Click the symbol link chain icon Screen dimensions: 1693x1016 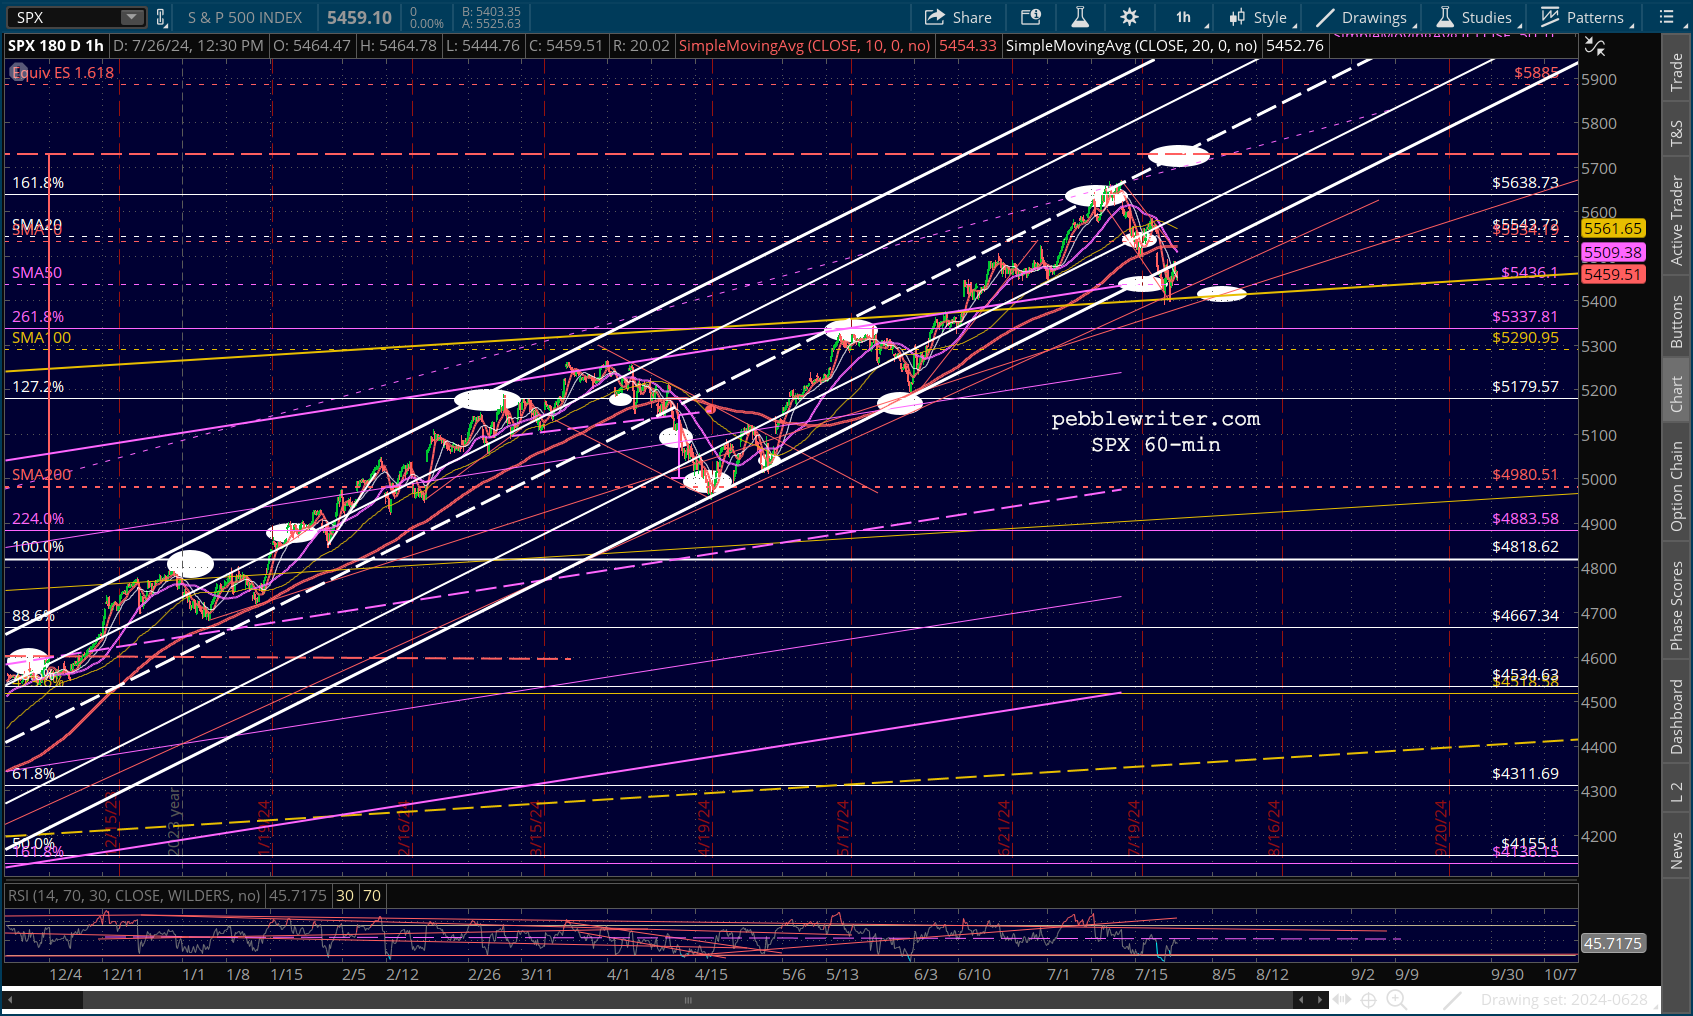161,17
